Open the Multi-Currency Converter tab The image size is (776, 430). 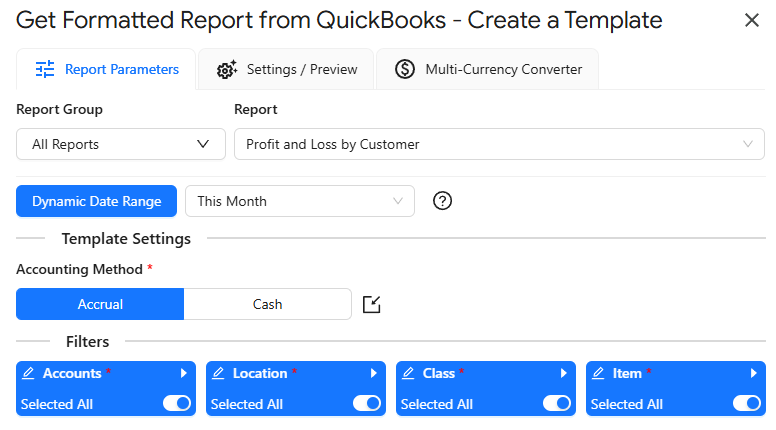(x=487, y=69)
